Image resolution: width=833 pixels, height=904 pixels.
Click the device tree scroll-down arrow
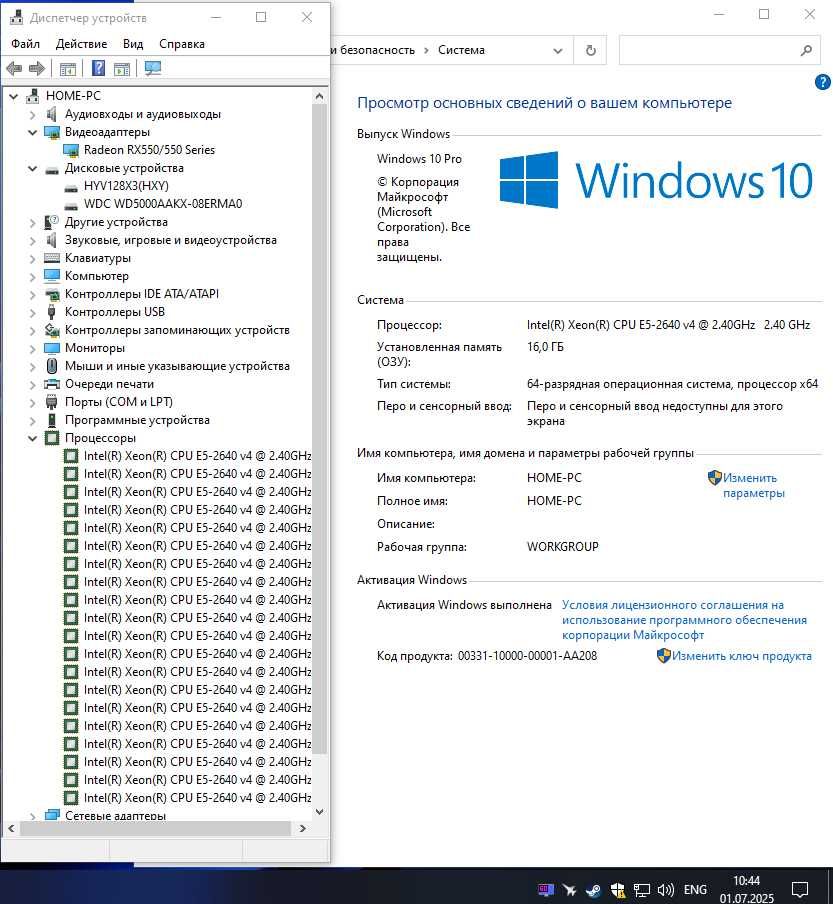click(x=319, y=812)
